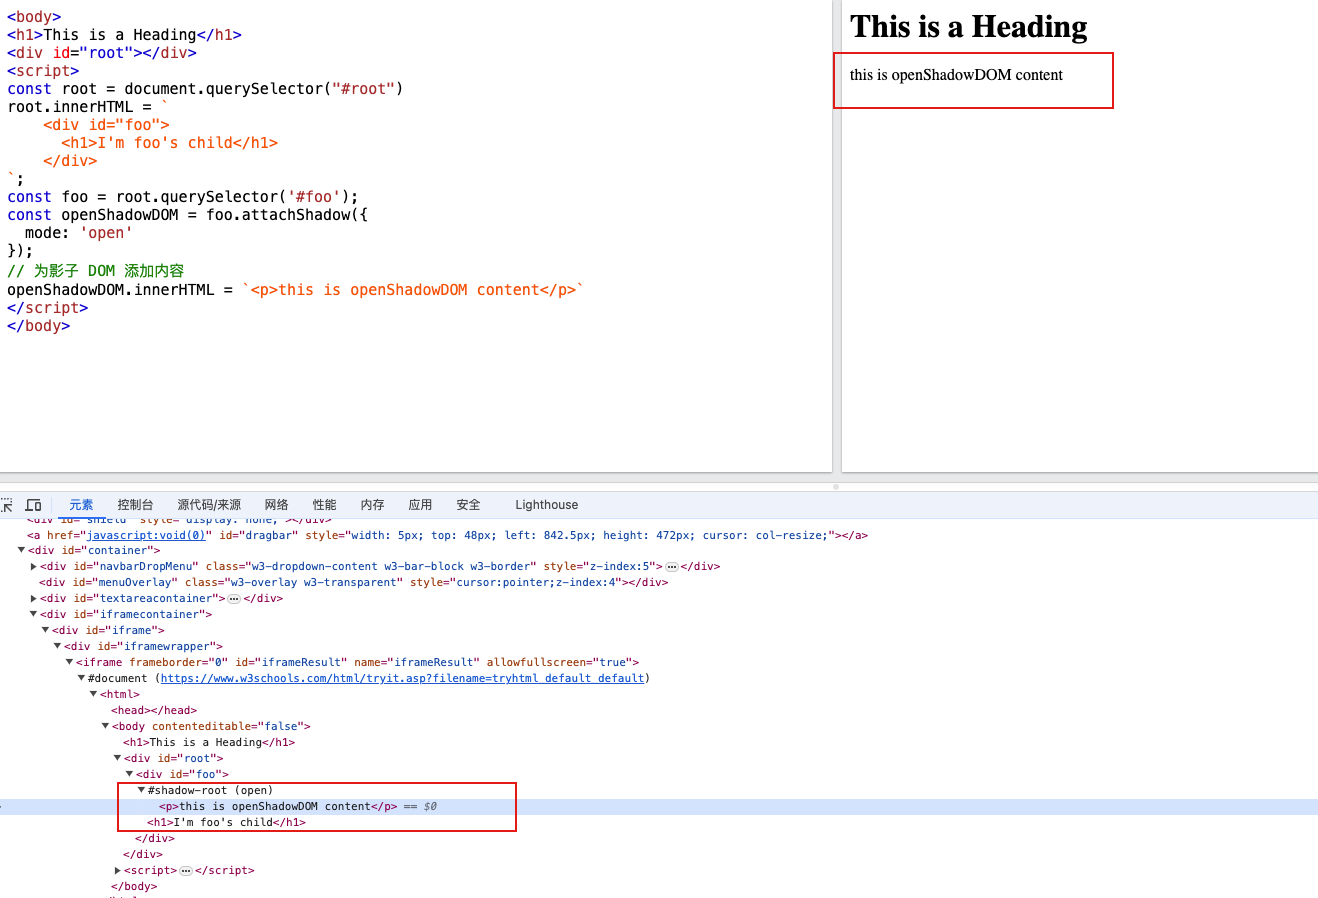Reveal textareacontainer contents via ellipsis badge

(x=234, y=599)
